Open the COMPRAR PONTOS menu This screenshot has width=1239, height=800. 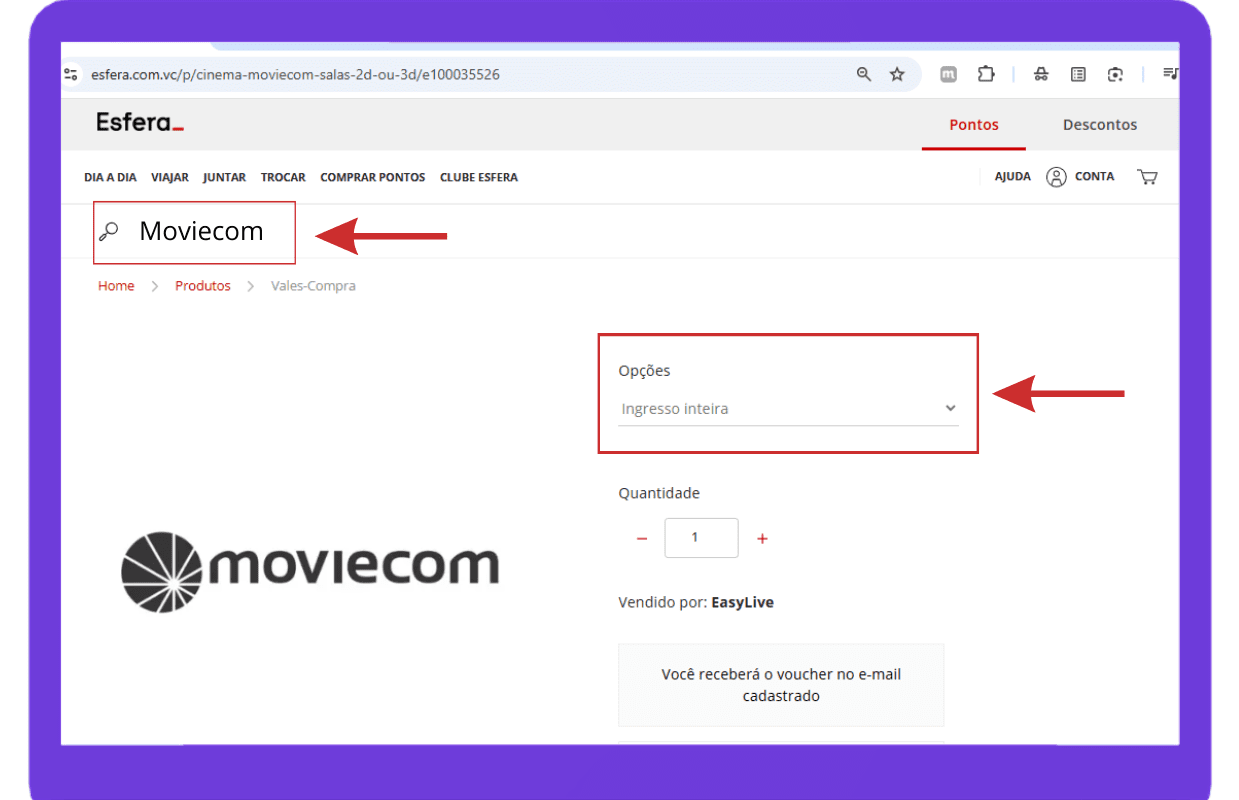[x=372, y=177]
